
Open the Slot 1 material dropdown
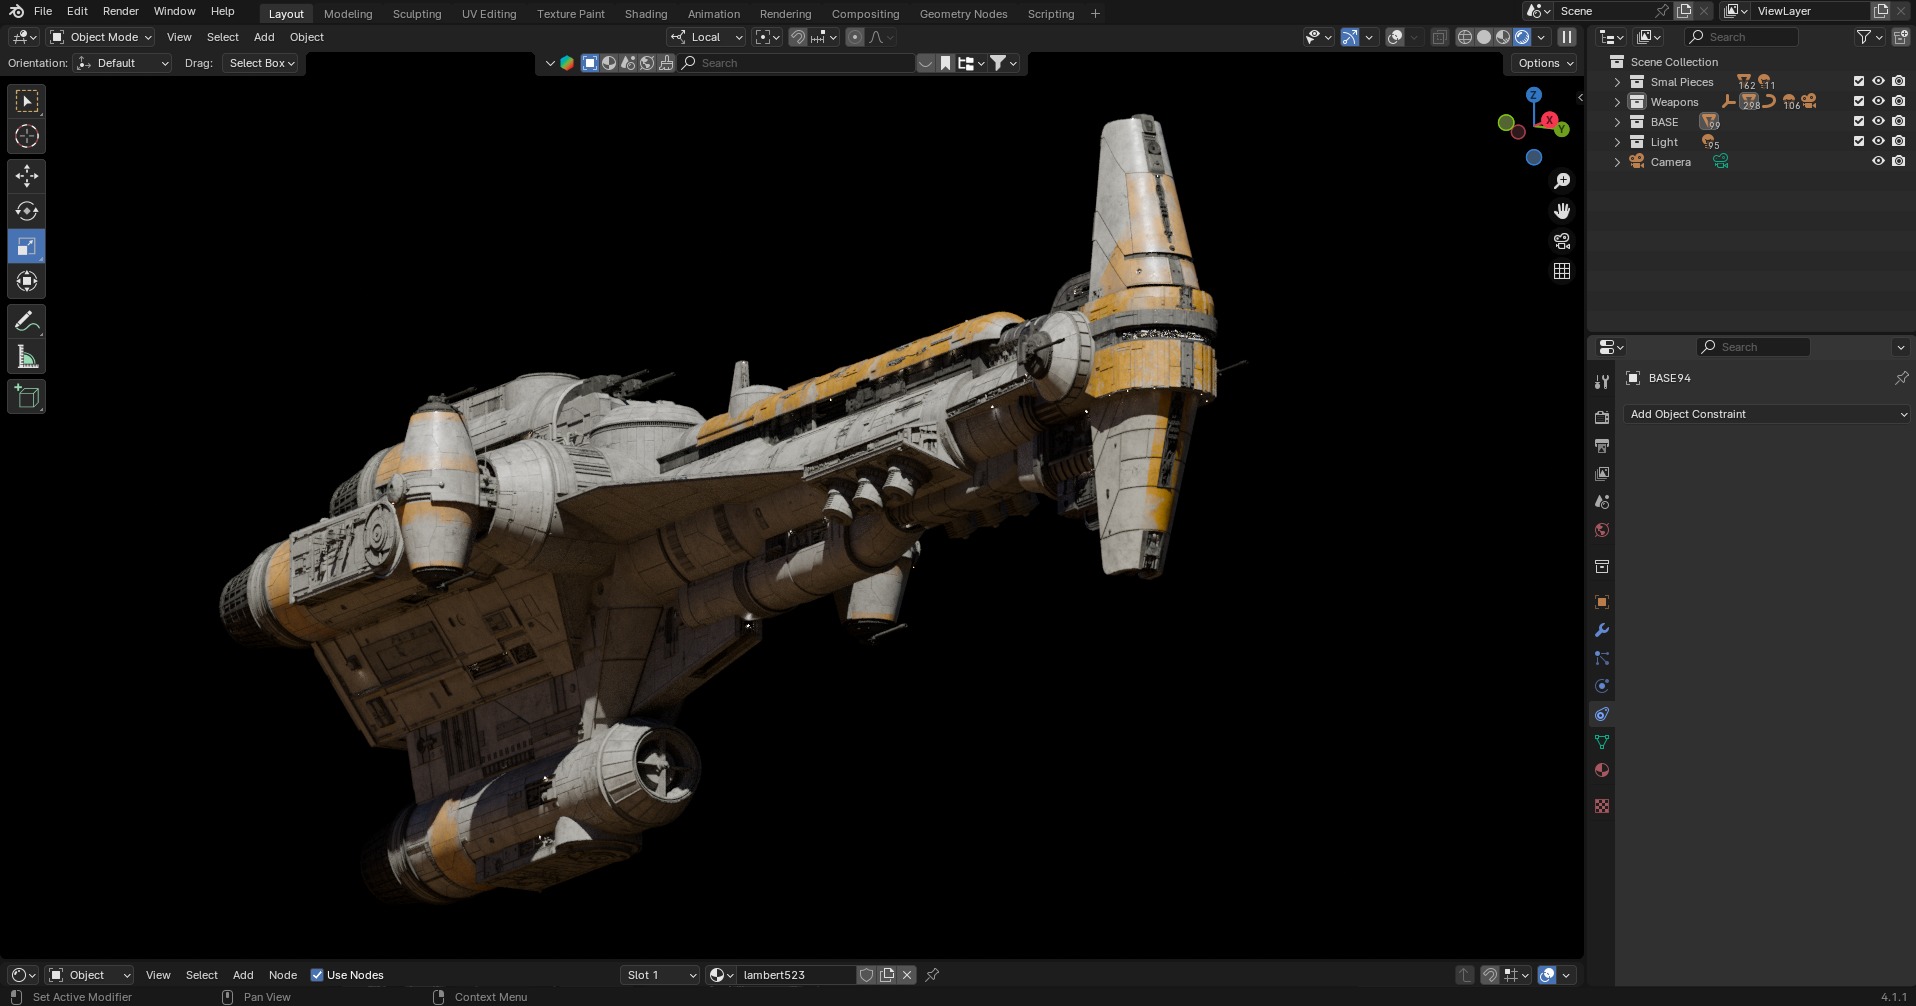coord(659,975)
